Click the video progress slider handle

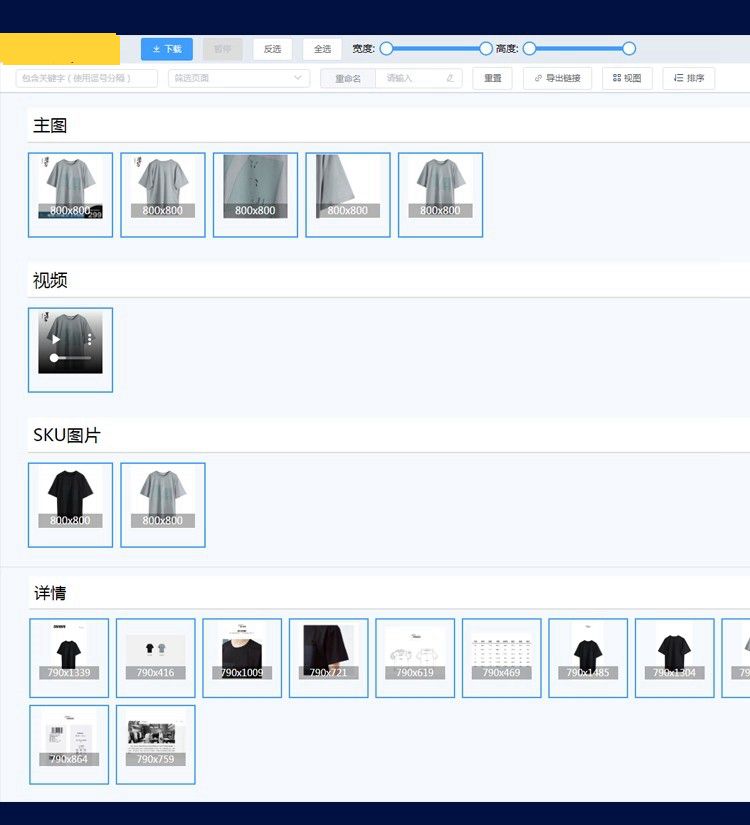54,358
